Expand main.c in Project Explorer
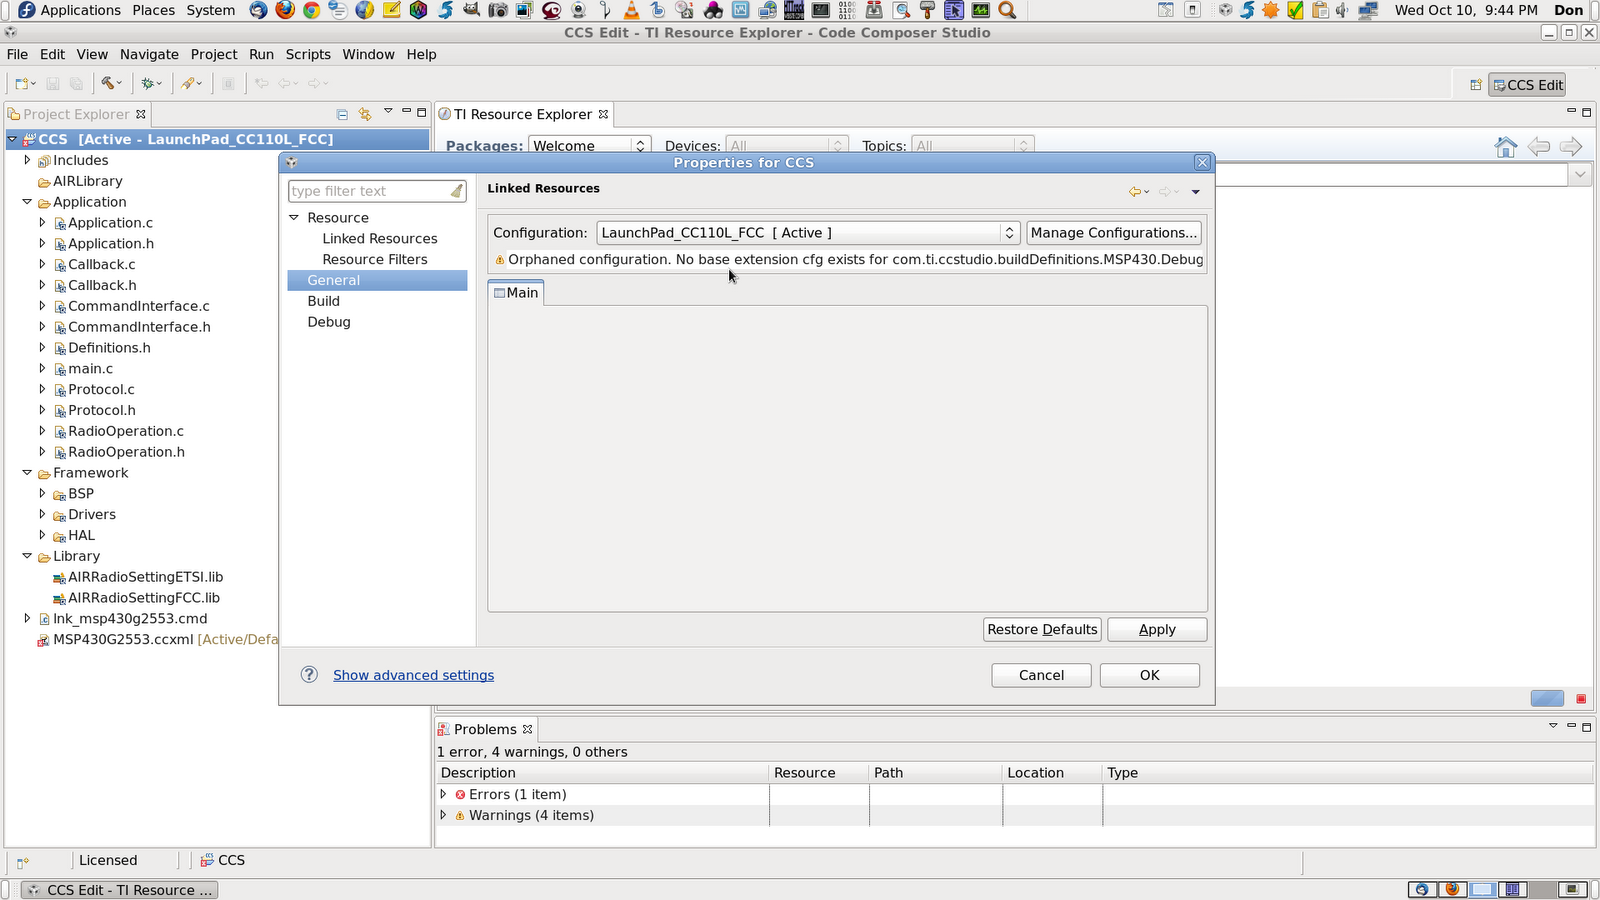Viewport: 1600px width, 900px height. (42, 369)
